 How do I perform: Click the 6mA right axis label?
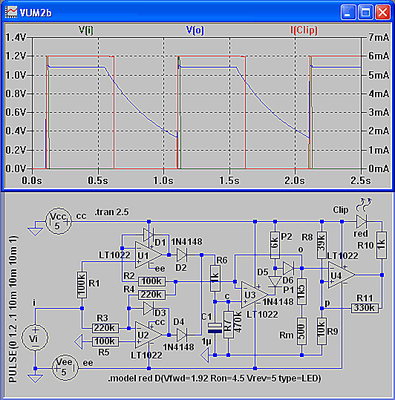[x=378, y=56]
